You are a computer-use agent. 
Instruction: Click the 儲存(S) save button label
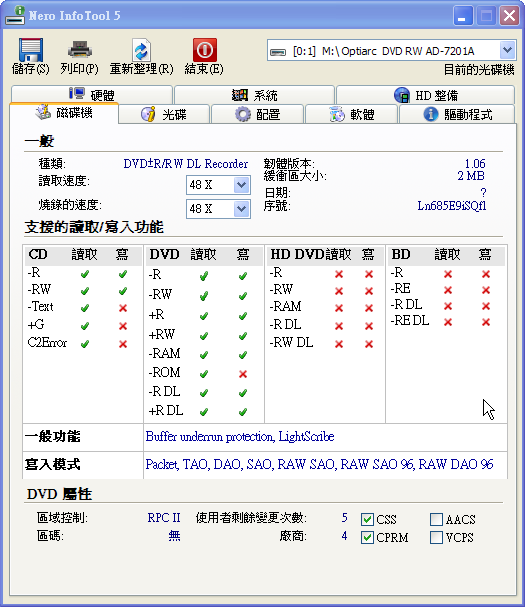tap(31, 69)
